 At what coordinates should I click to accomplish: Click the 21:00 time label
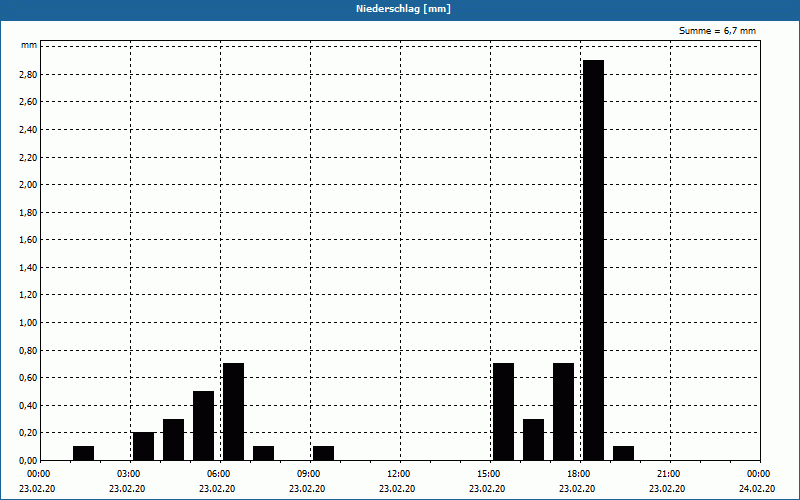click(x=670, y=474)
